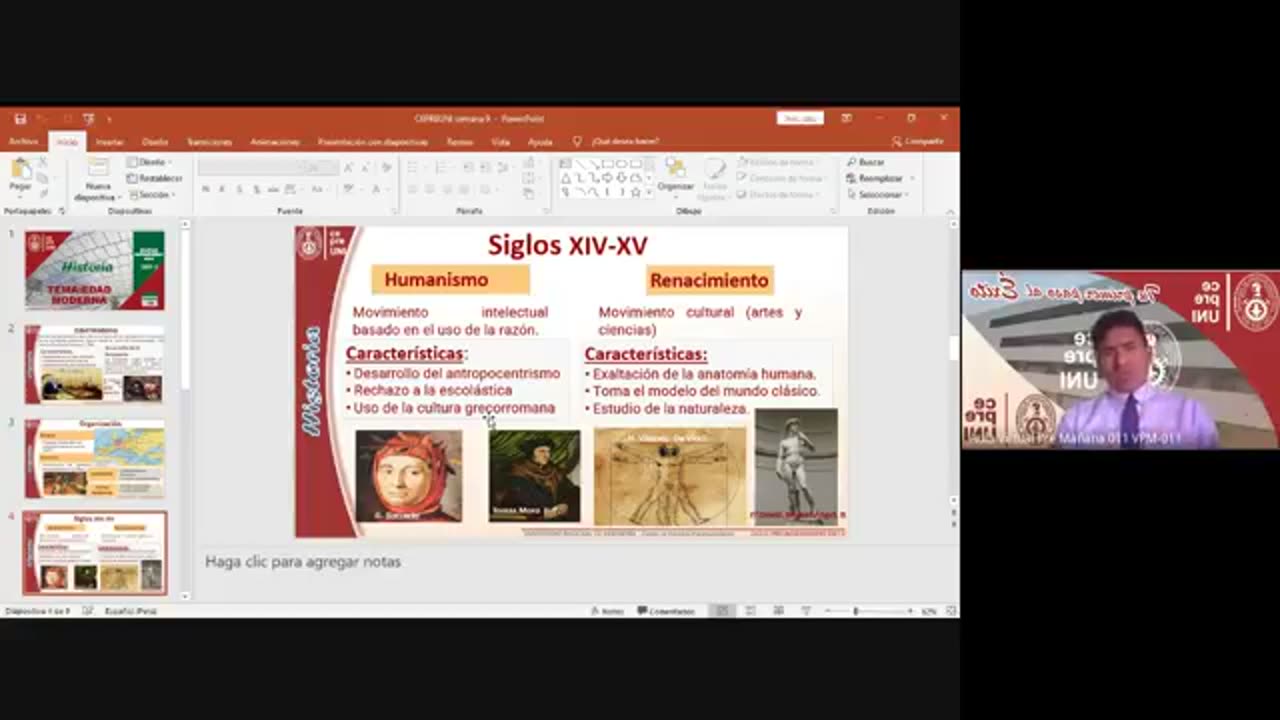Open the Diseño layout dropdown in Diapositivas
The image size is (1280, 720).
(150, 162)
